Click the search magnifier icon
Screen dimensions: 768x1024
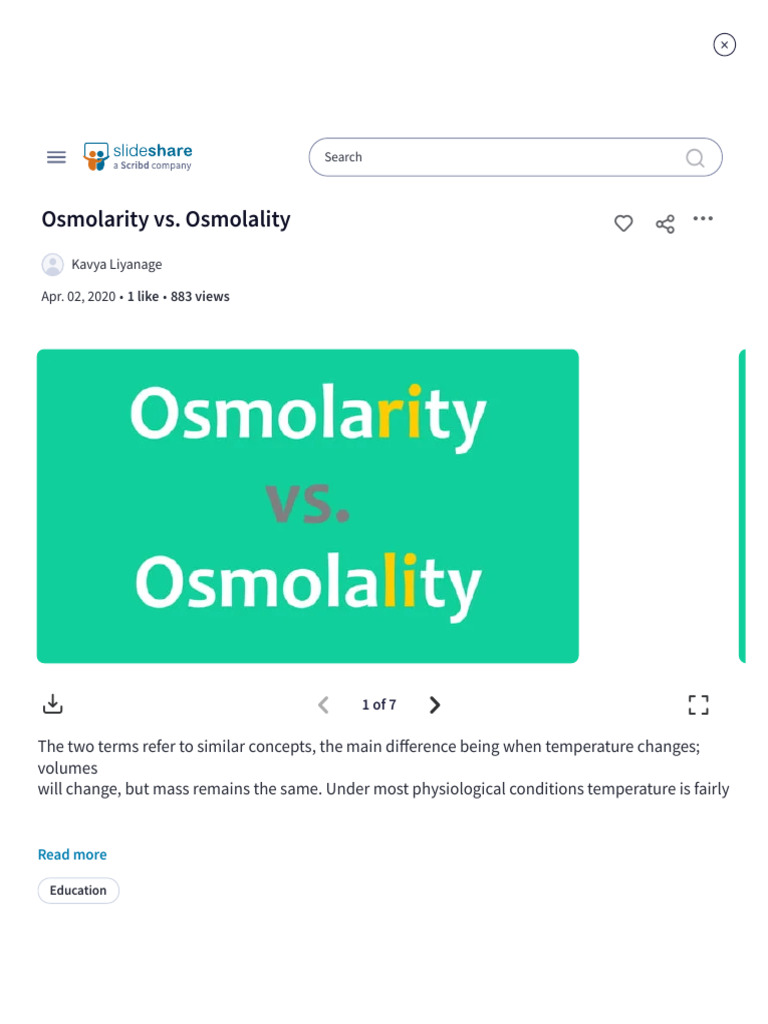pos(695,158)
